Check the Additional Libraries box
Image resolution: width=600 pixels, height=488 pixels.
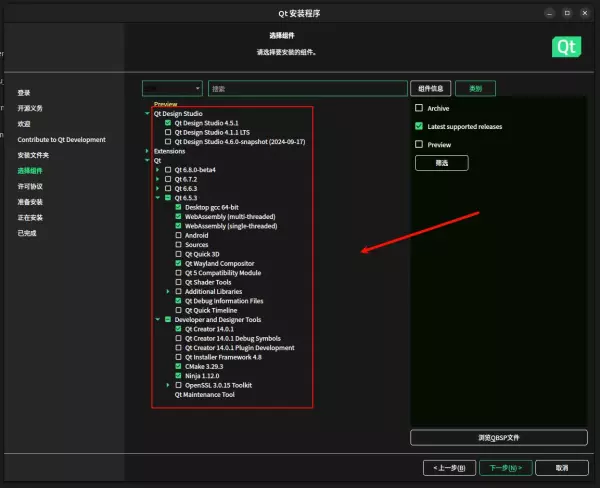point(178,292)
